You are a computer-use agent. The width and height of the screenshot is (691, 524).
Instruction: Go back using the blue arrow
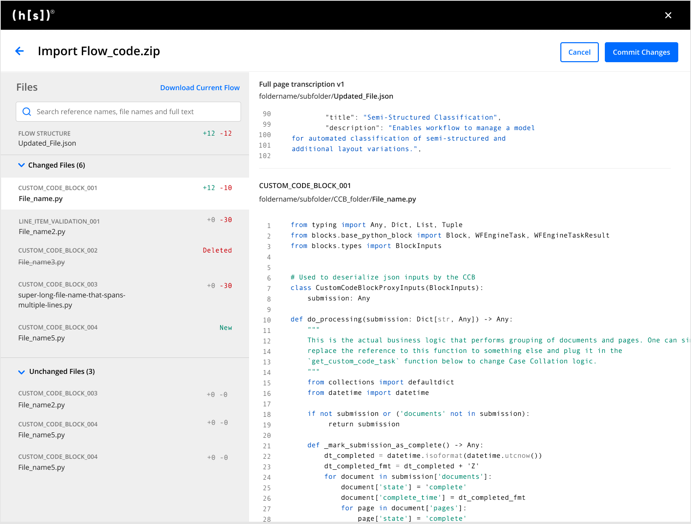point(19,51)
